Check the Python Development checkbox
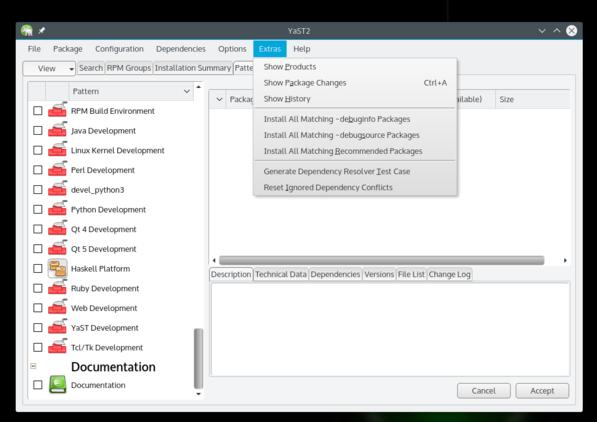597x422 pixels. (x=38, y=209)
